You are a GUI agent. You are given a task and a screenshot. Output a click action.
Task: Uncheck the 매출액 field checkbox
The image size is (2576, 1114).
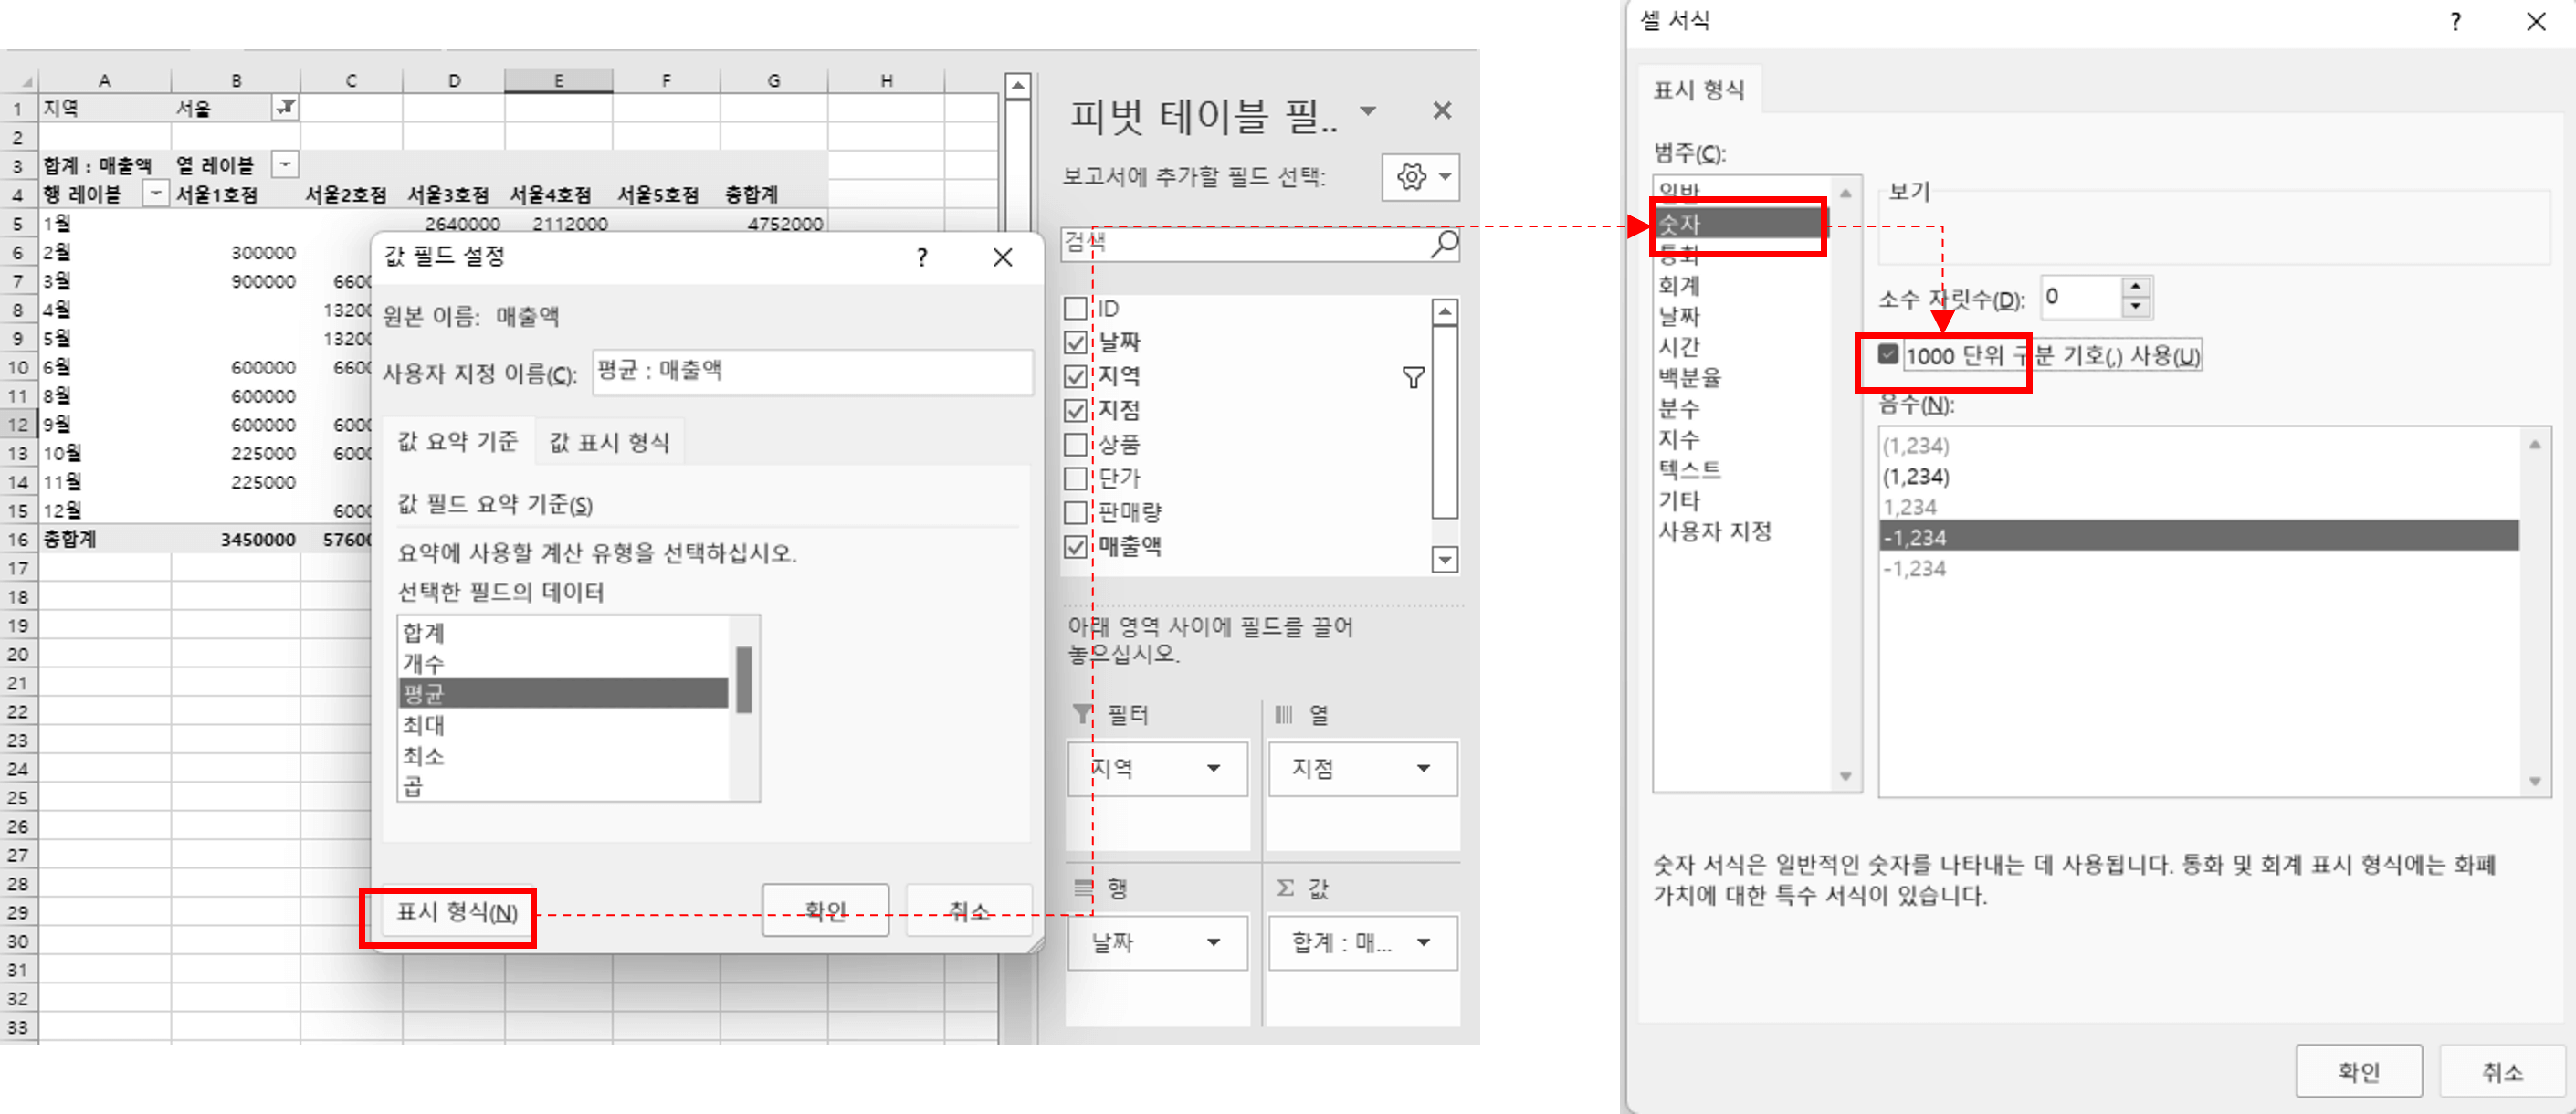point(1075,547)
